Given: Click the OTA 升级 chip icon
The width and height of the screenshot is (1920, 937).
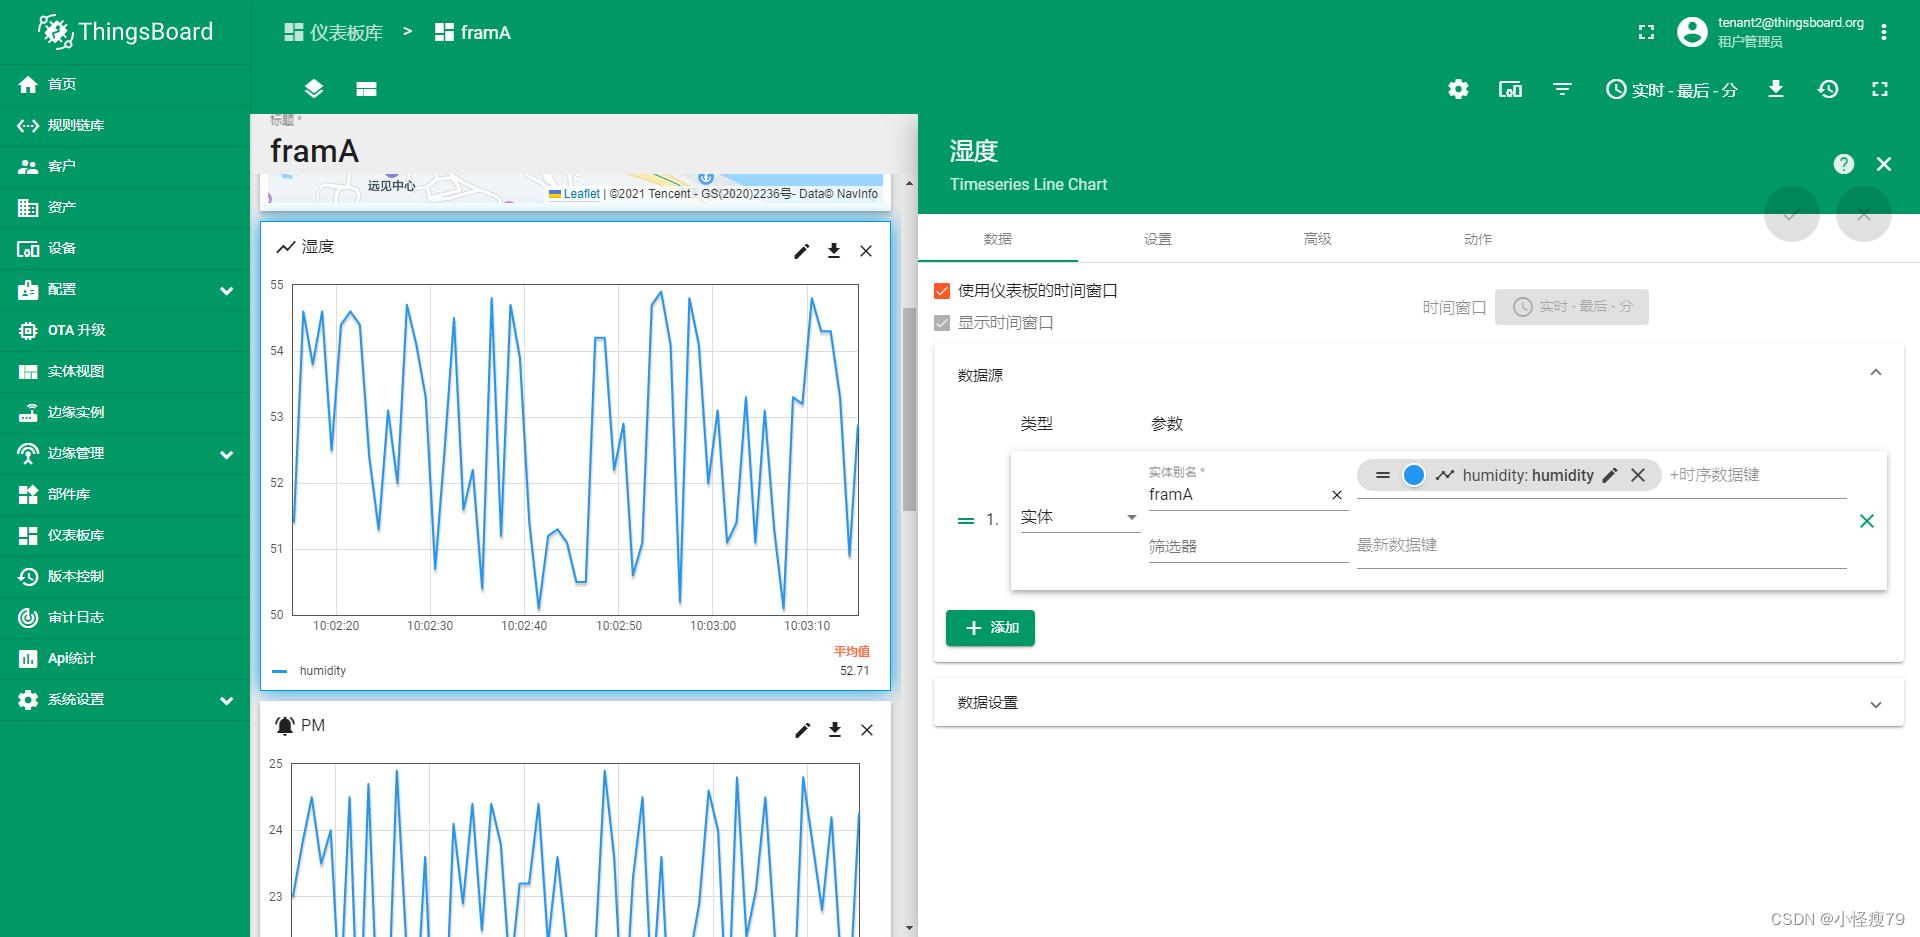Looking at the screenshot, I should [x=28, y=330].
